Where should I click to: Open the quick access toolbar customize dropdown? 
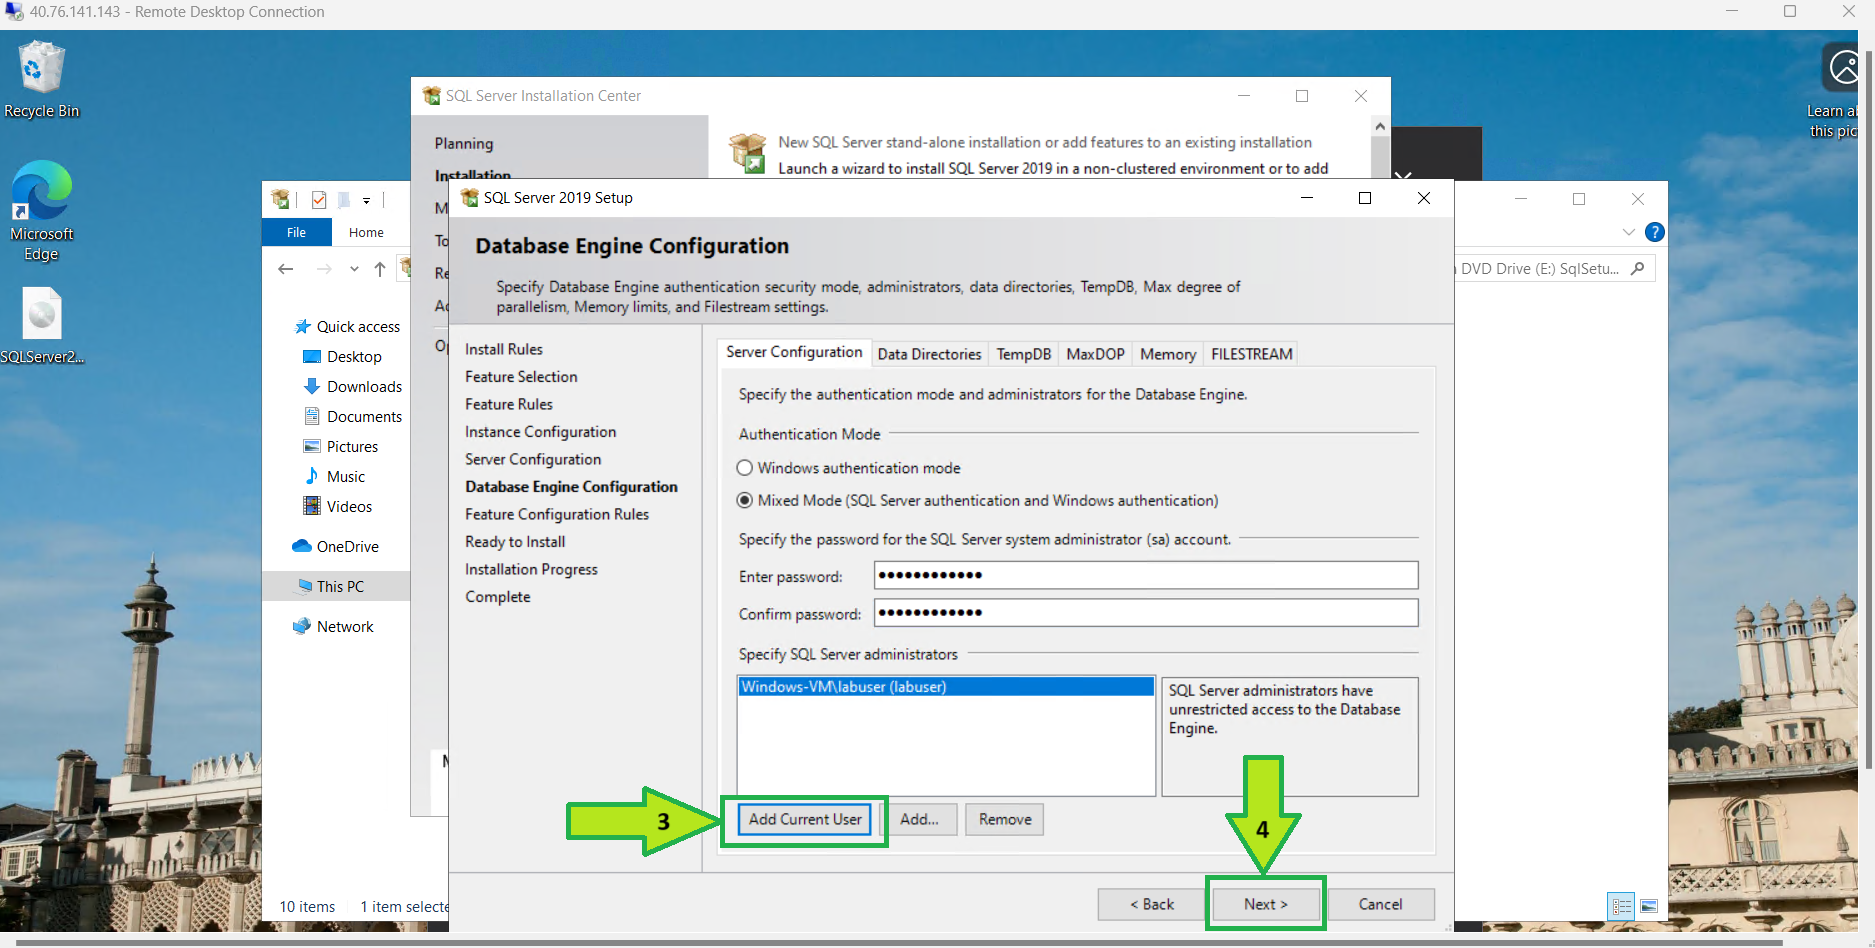click(x=366, y=200)
